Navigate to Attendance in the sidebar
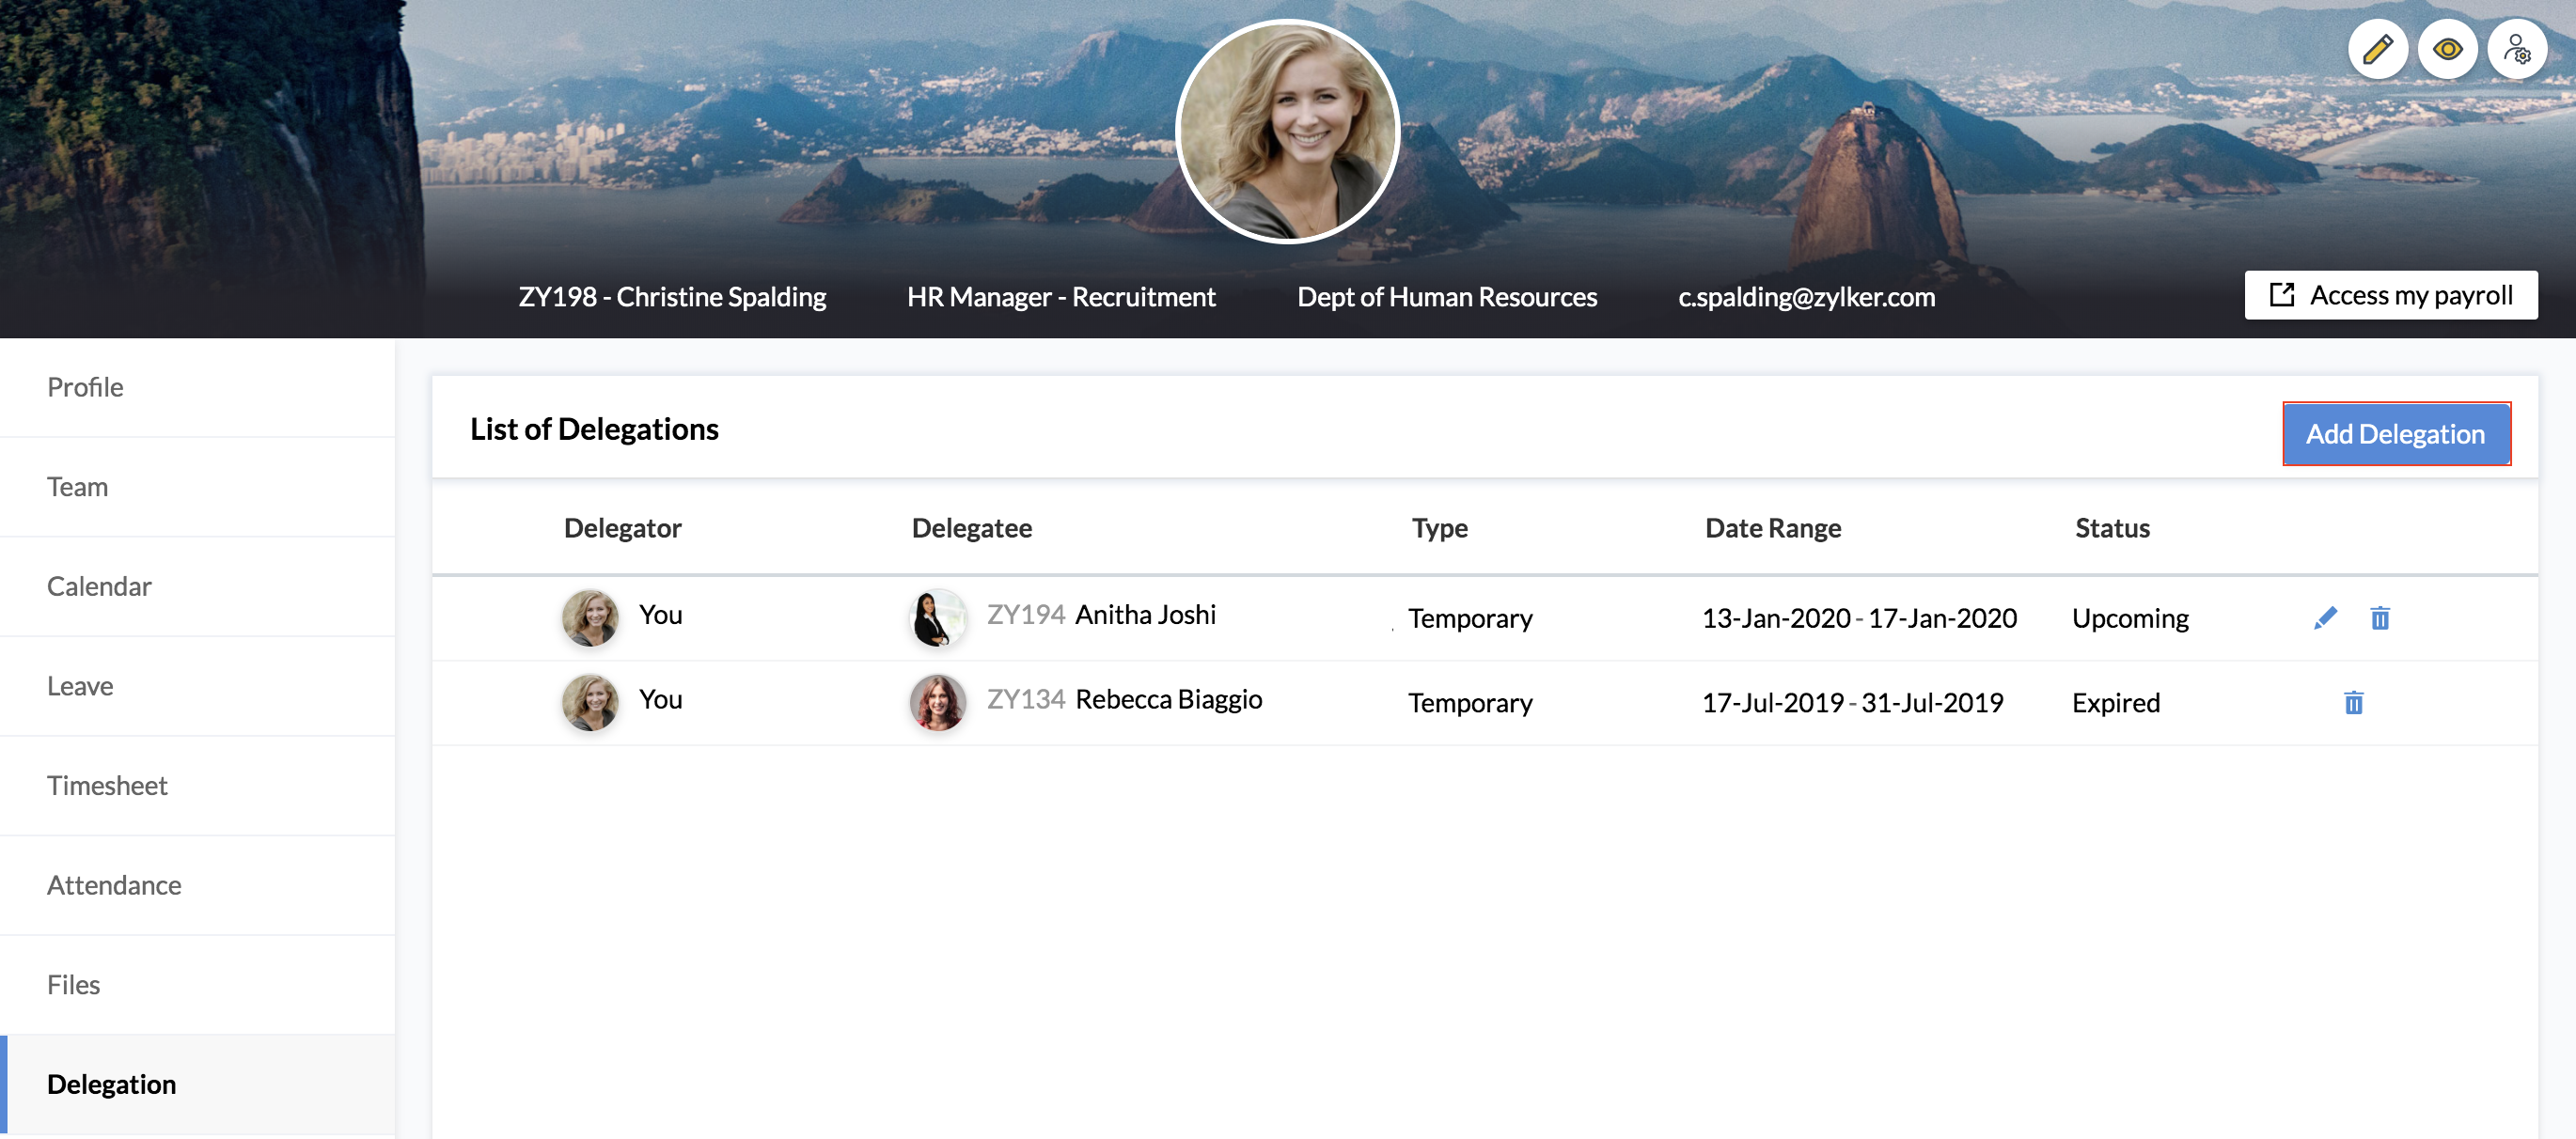Image resolution: width=2576 pixels, height=1139 pixels. [x=114, y=885]
